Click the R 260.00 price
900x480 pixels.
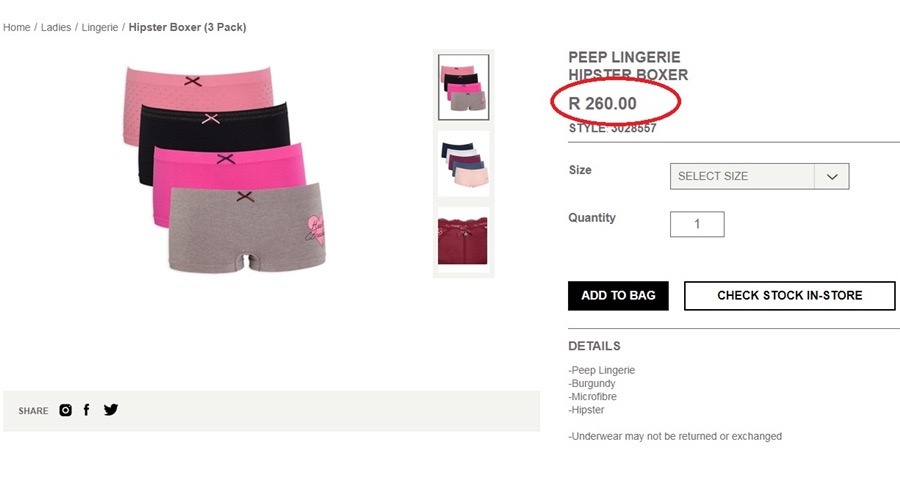point(603,103)
